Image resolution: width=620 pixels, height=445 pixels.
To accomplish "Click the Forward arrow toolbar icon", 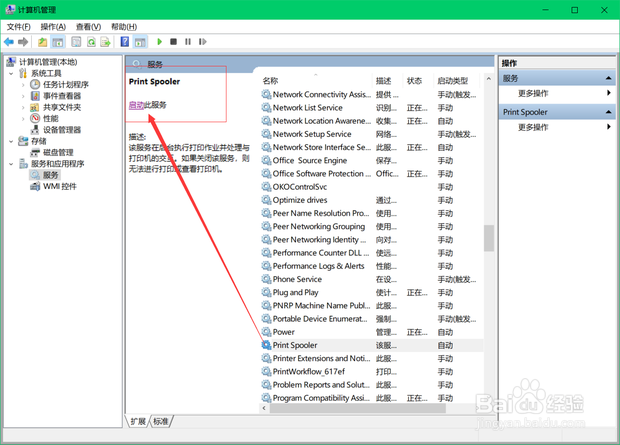I will [x=23, y=42].
